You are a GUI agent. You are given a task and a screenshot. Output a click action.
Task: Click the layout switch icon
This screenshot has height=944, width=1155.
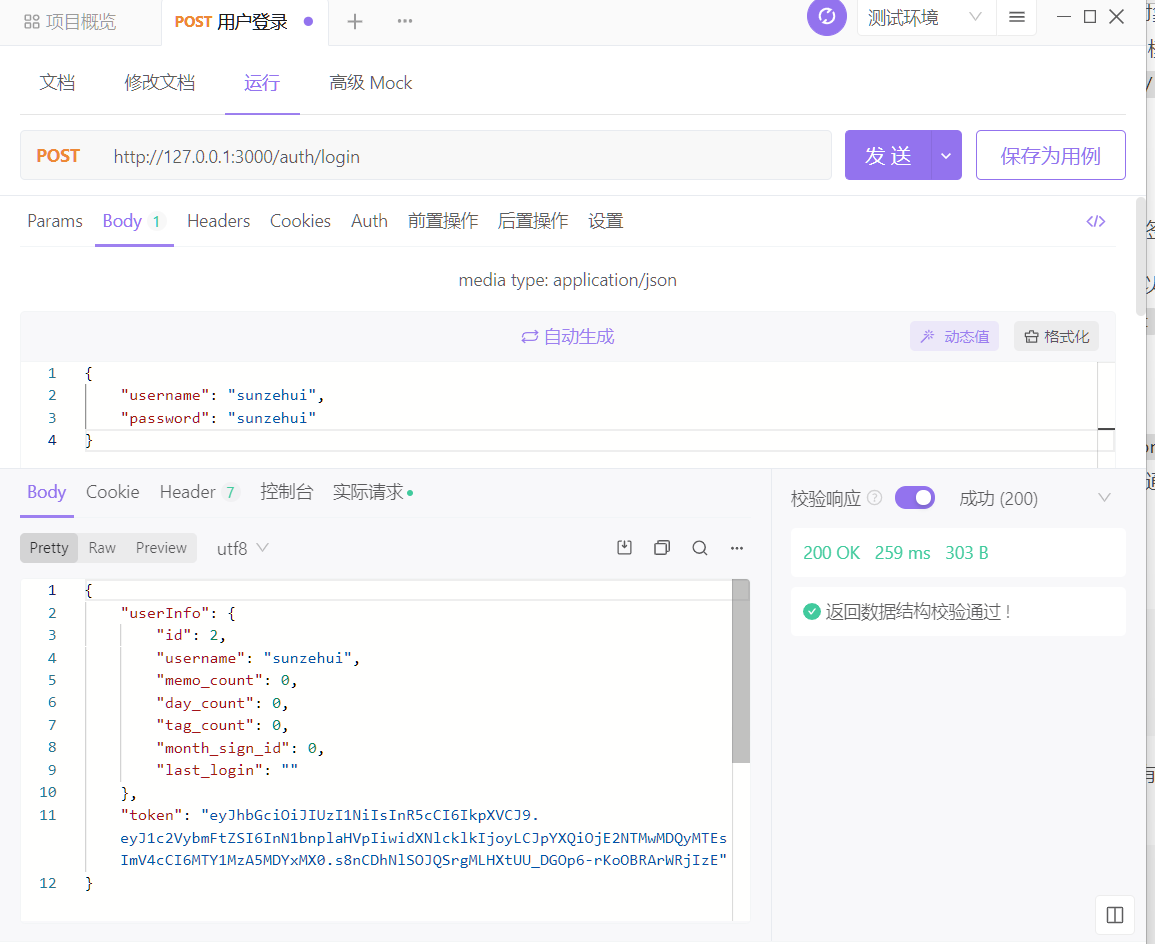[1115, 915]
